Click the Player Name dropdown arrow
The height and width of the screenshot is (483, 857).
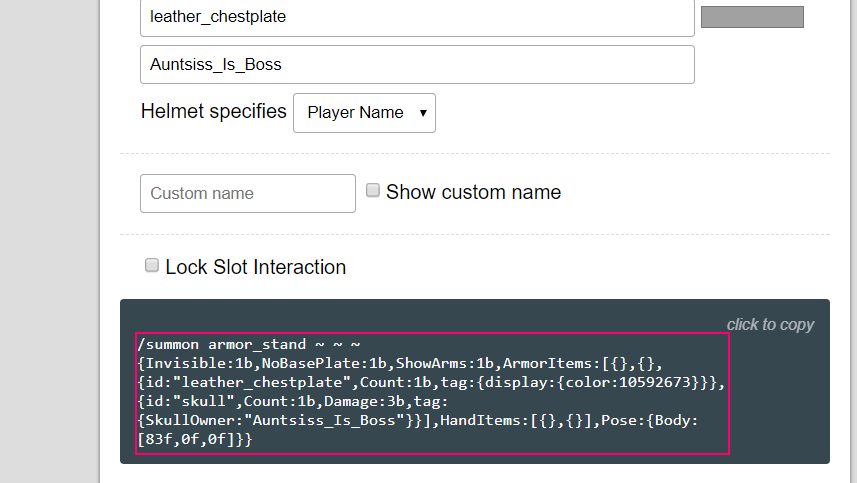pyautogui.click(x=423, y=113)
